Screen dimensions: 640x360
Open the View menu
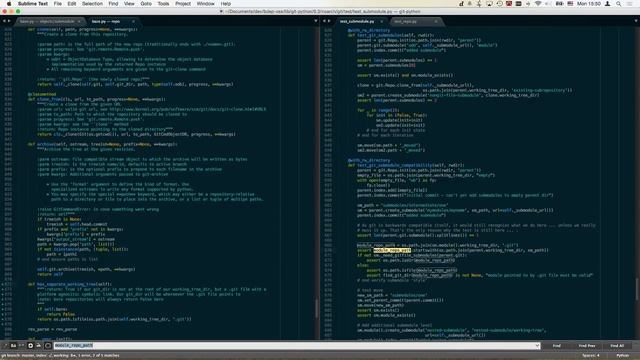[129, 4]
